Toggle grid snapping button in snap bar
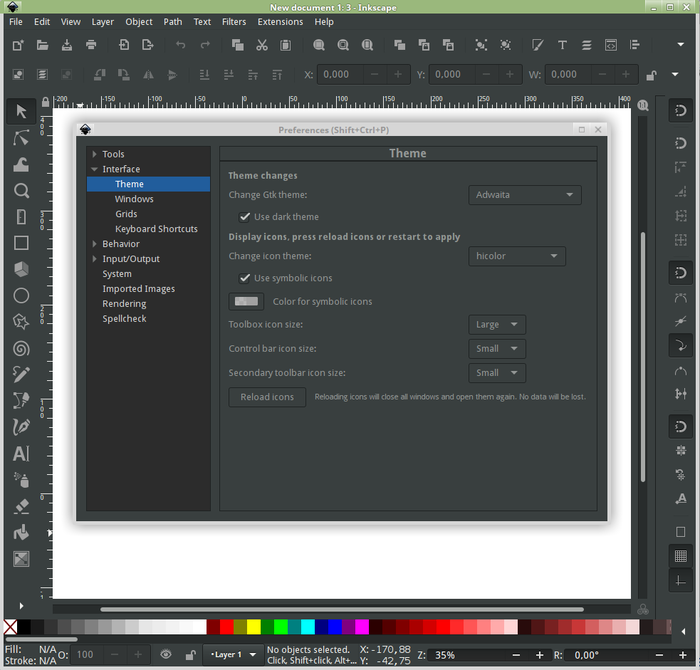 coord(680,556)
